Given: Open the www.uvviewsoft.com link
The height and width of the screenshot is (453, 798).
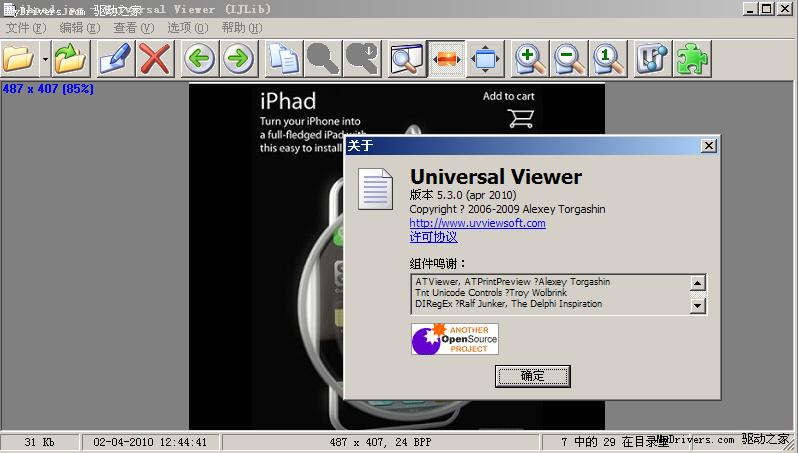Looking at the screenshot, I should [477, 223].
